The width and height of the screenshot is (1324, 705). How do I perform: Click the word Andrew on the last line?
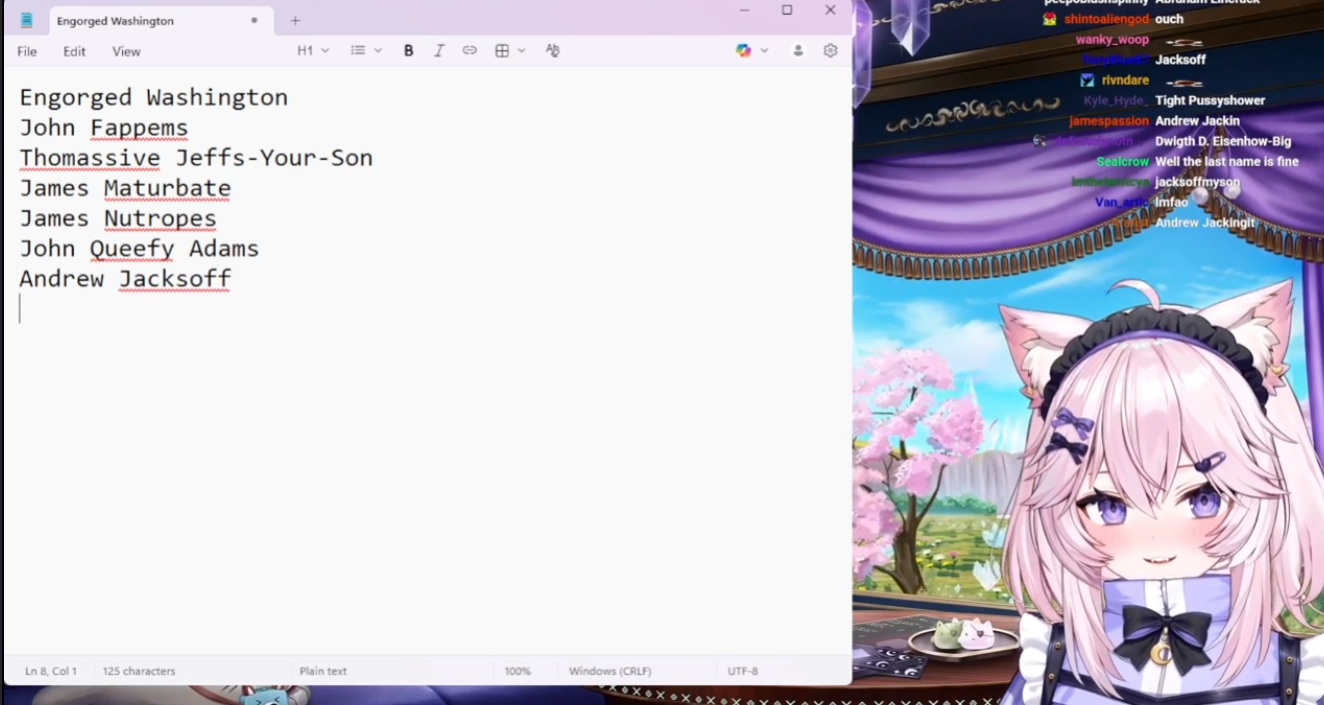pos(61,279)
